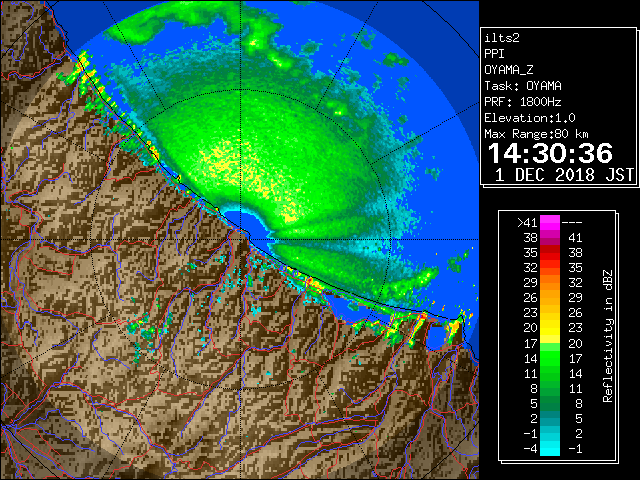Click the 'ilts2' label in the info box
640x480 pixels.
tap(502, 38)
